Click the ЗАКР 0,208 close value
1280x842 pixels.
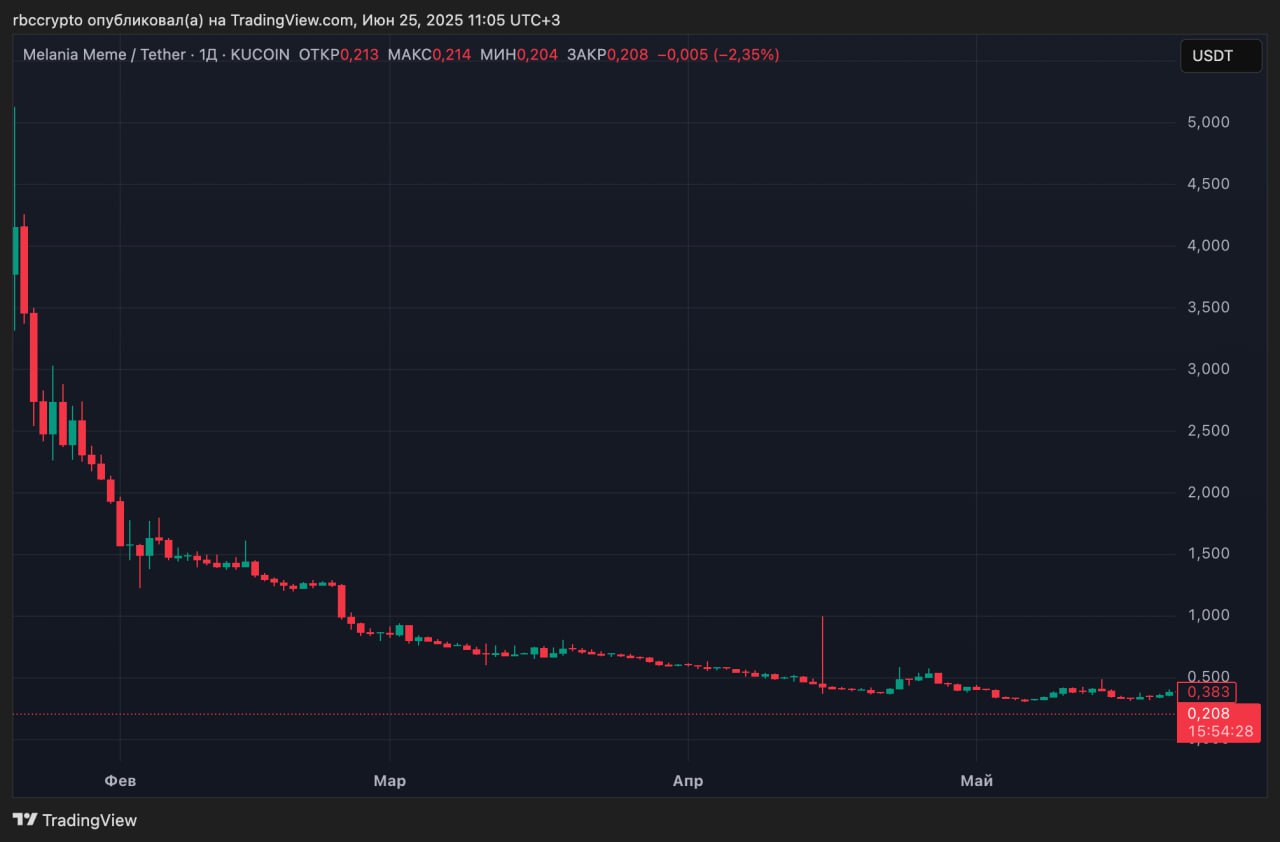click(607, 55)
